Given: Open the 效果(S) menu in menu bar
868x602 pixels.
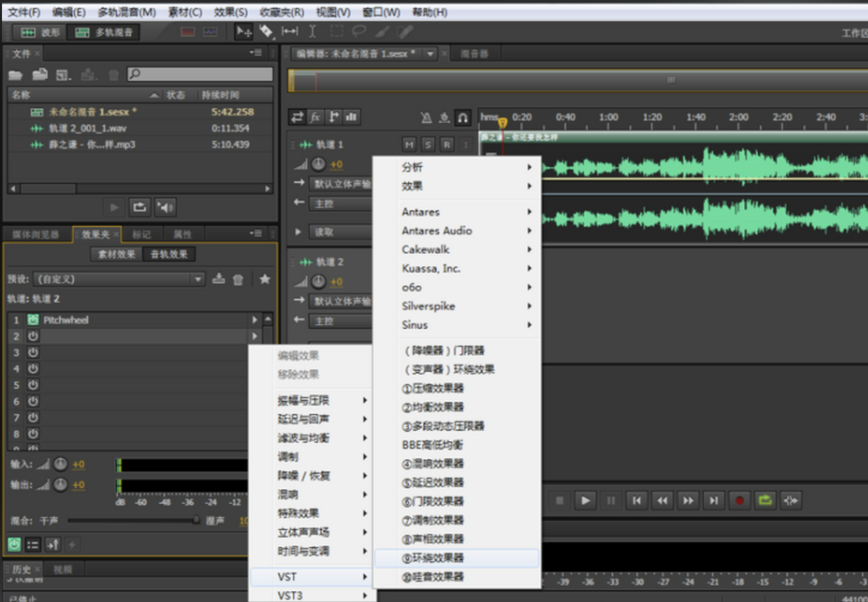Looking at the screenshot, I should [231, 12].
